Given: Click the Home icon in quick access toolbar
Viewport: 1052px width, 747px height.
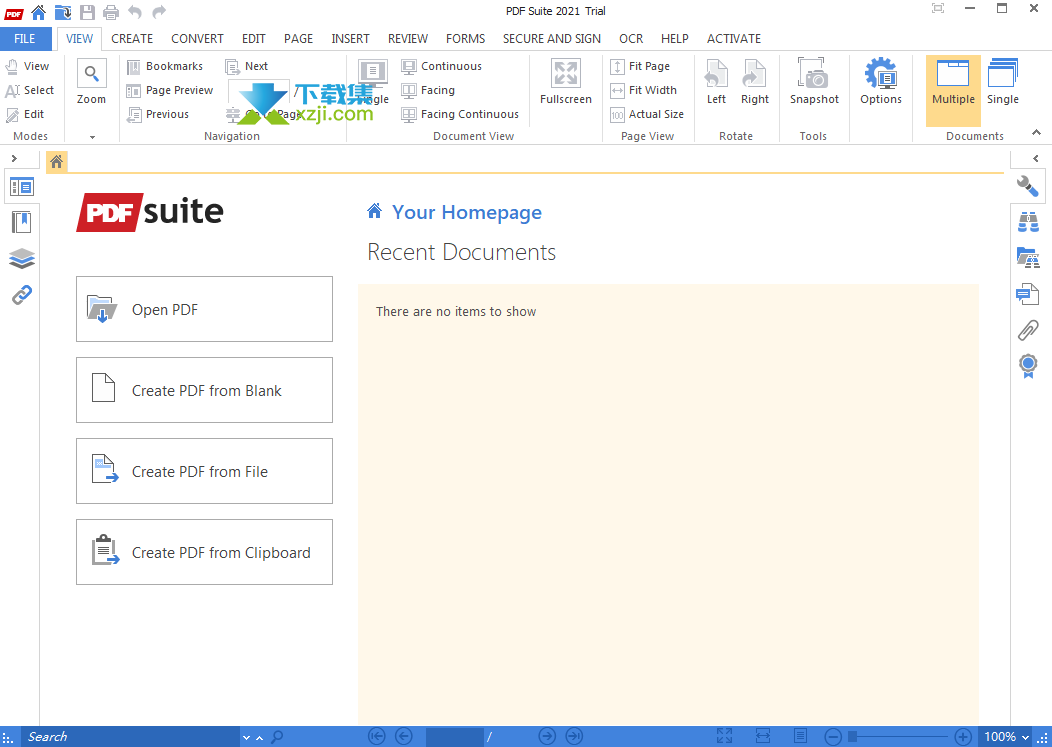Looking at the screenshot, I should [x=38, y=11].
